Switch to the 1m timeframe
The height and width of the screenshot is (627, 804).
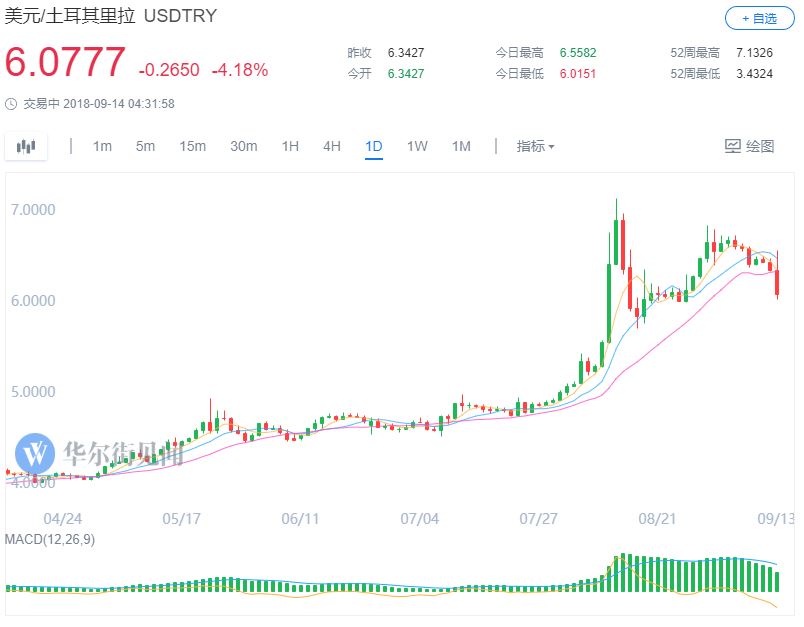coord(102,146)
